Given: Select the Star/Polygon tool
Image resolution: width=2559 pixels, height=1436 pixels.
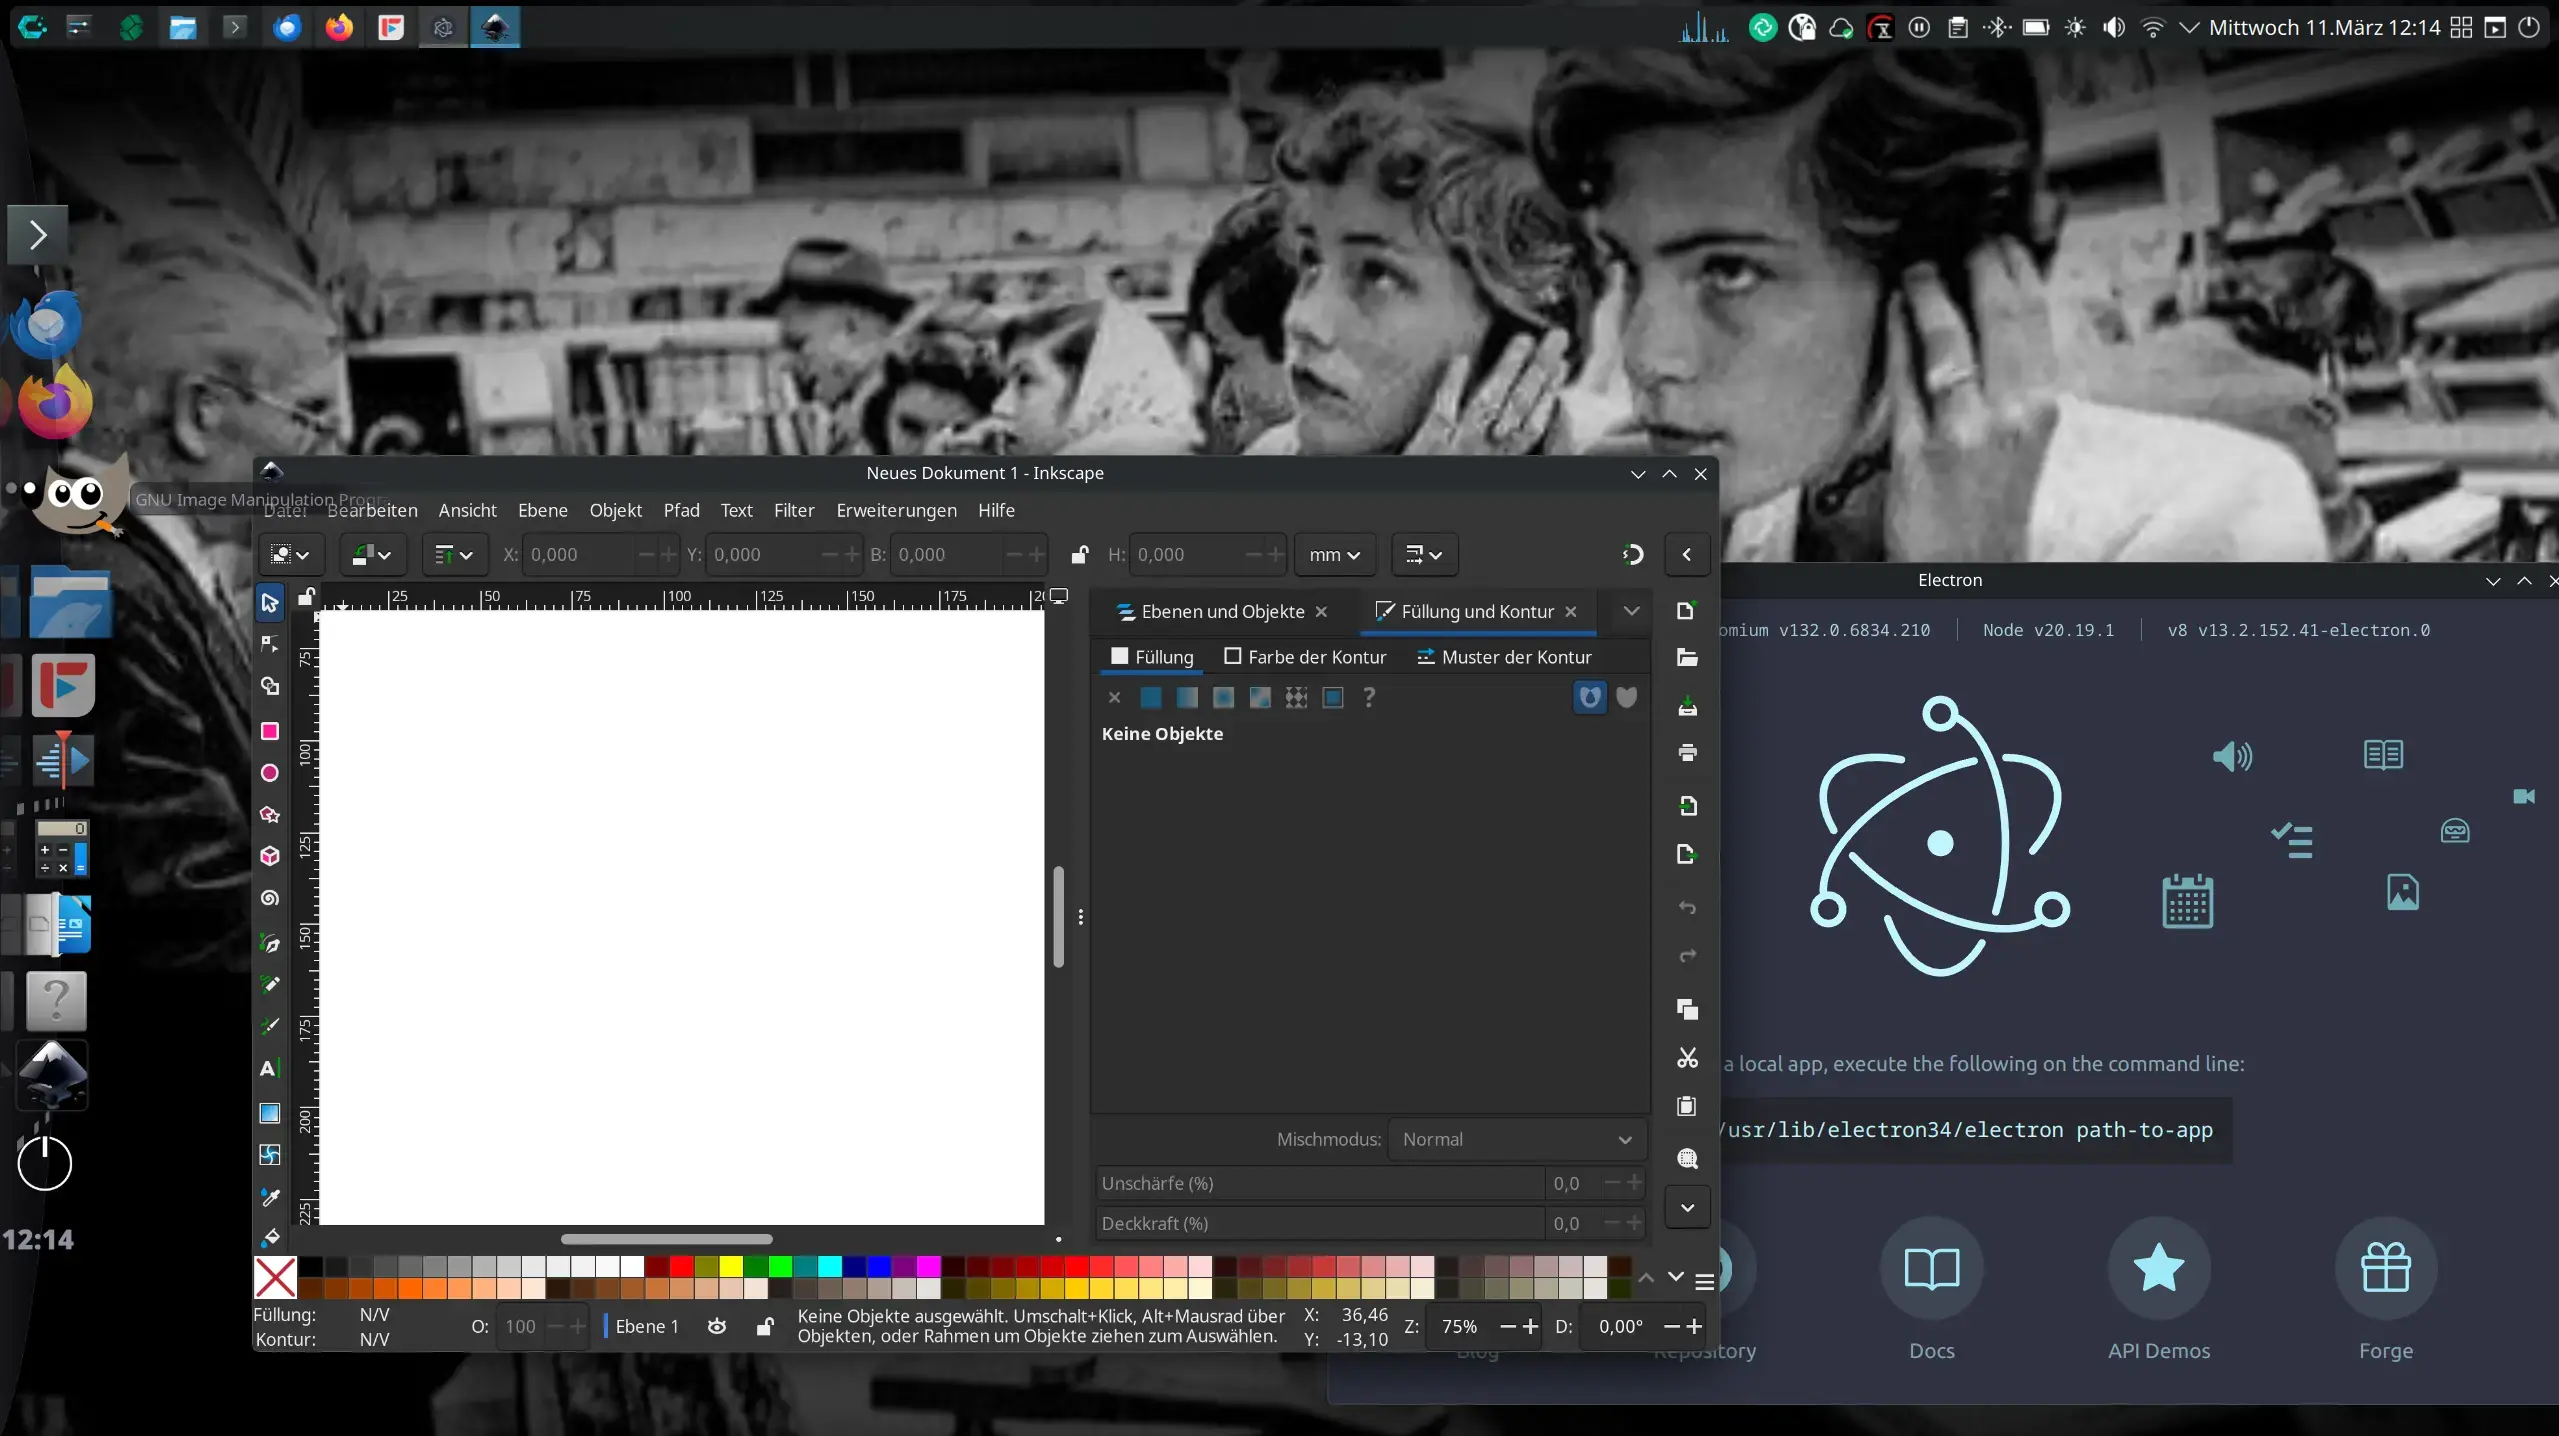Looking at the screenshot, I should [x=269, y=815].
